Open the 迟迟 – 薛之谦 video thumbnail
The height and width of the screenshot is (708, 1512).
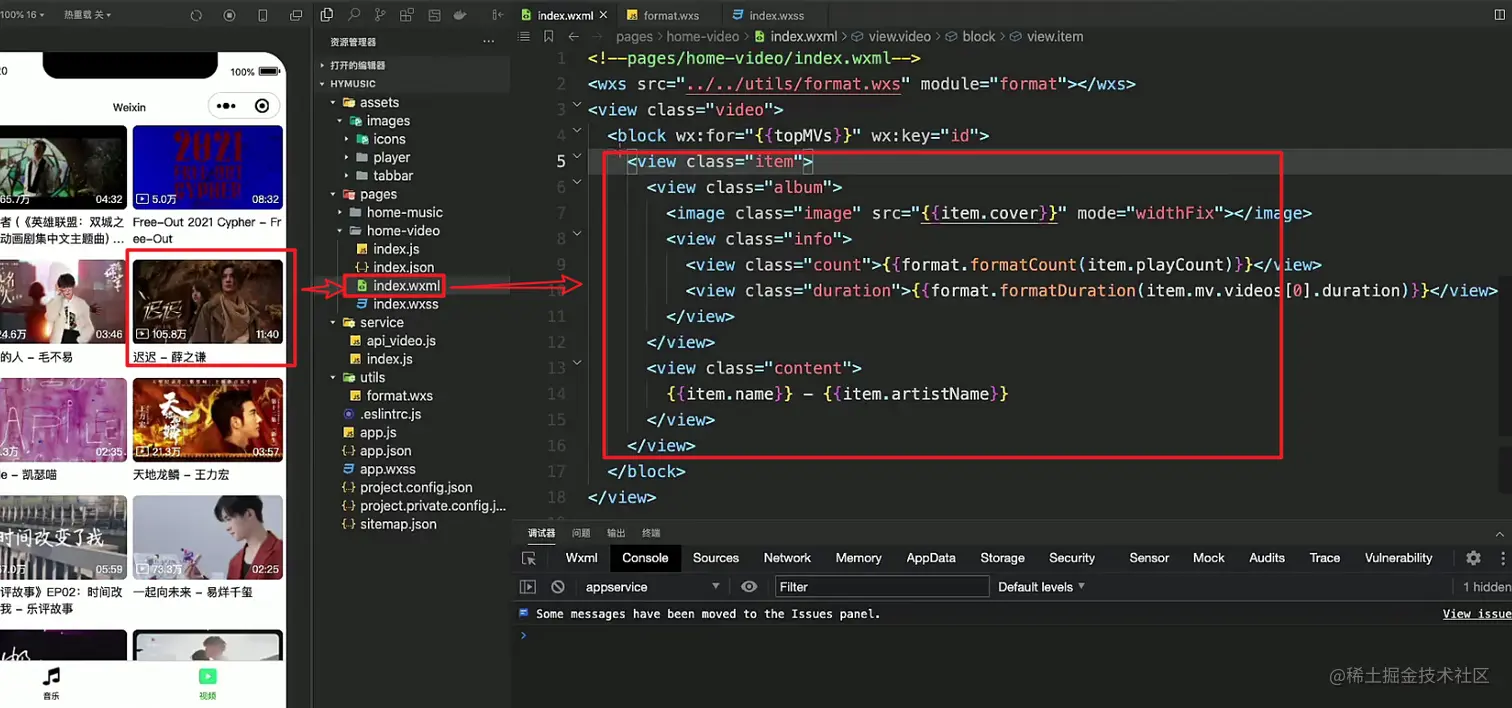point(208,301)
